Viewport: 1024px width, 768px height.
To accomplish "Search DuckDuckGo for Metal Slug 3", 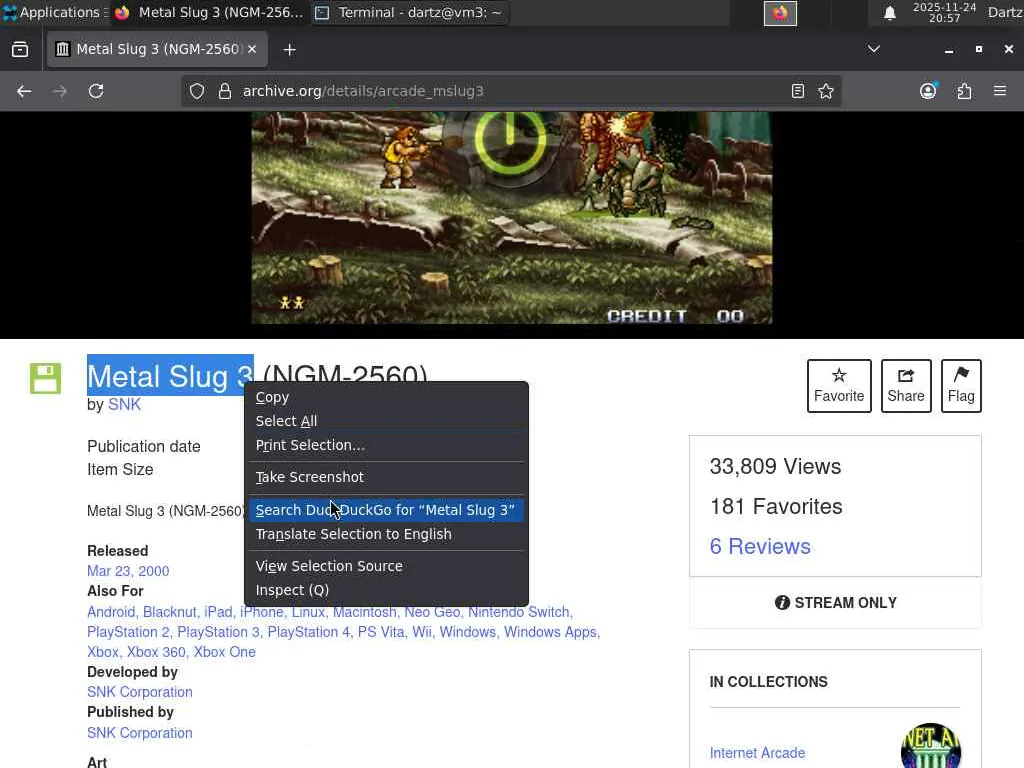I will tap(385, 510).
